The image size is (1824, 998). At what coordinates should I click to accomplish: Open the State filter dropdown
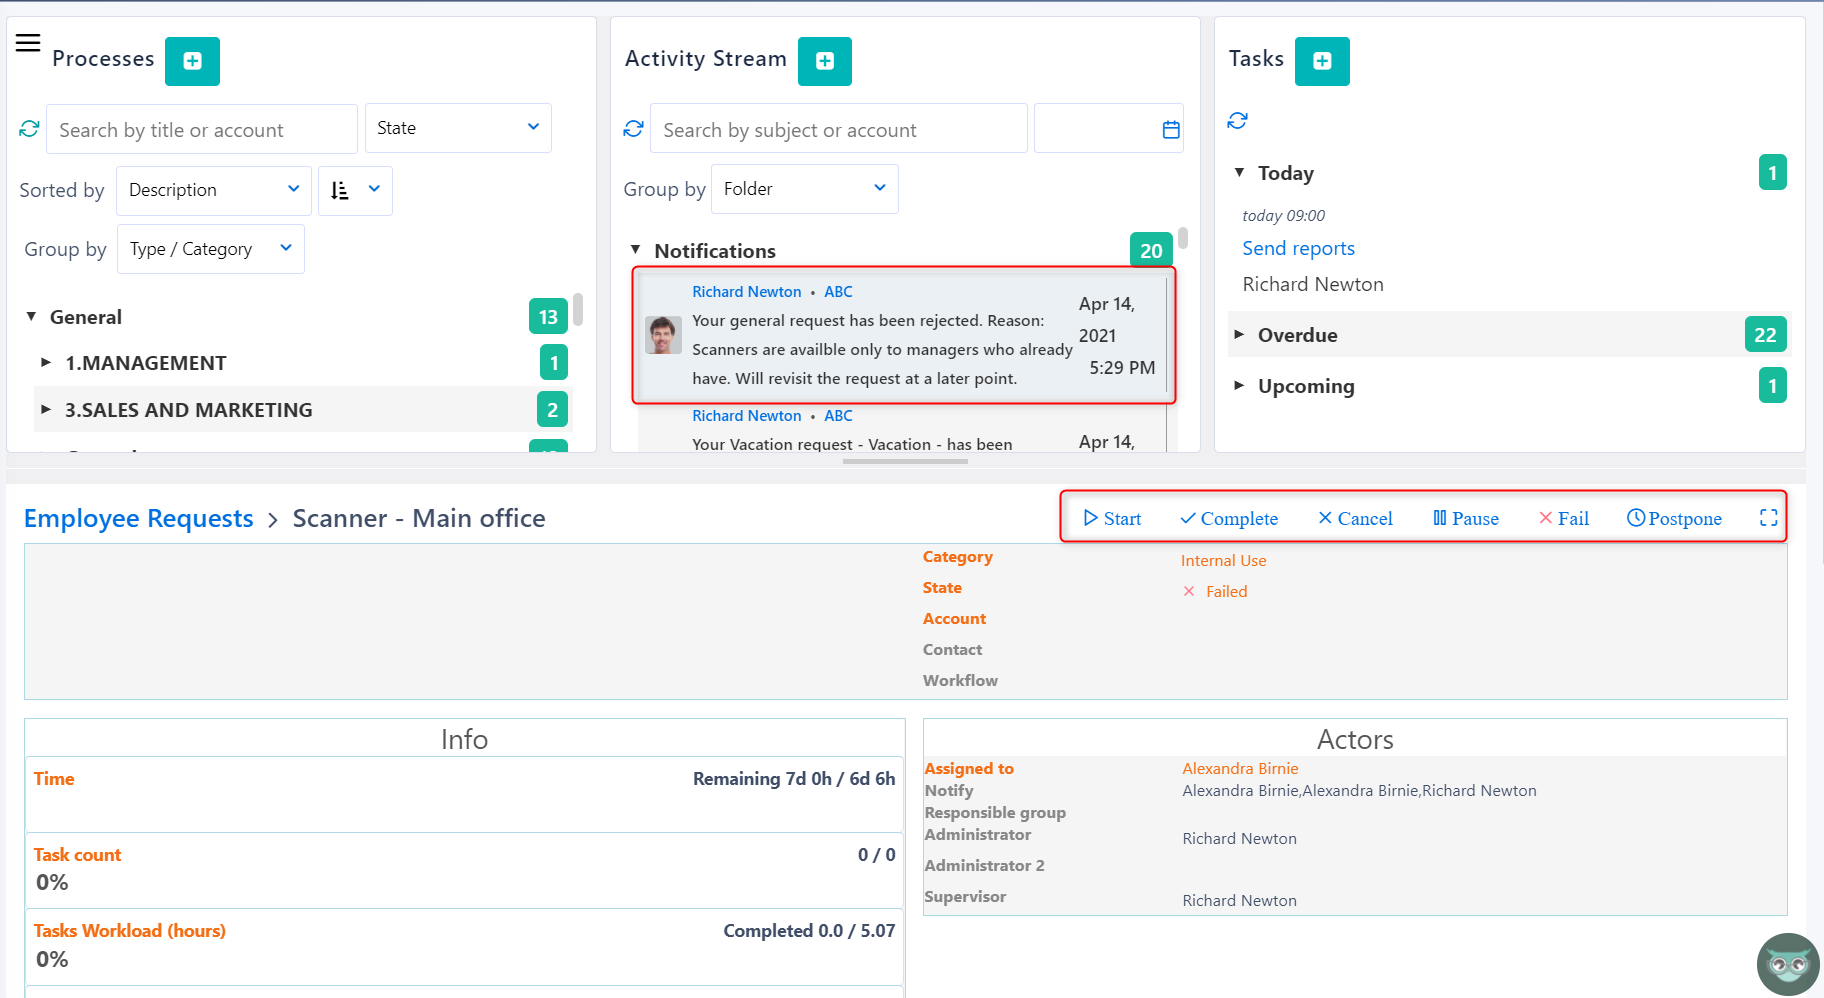click(458, 128)
